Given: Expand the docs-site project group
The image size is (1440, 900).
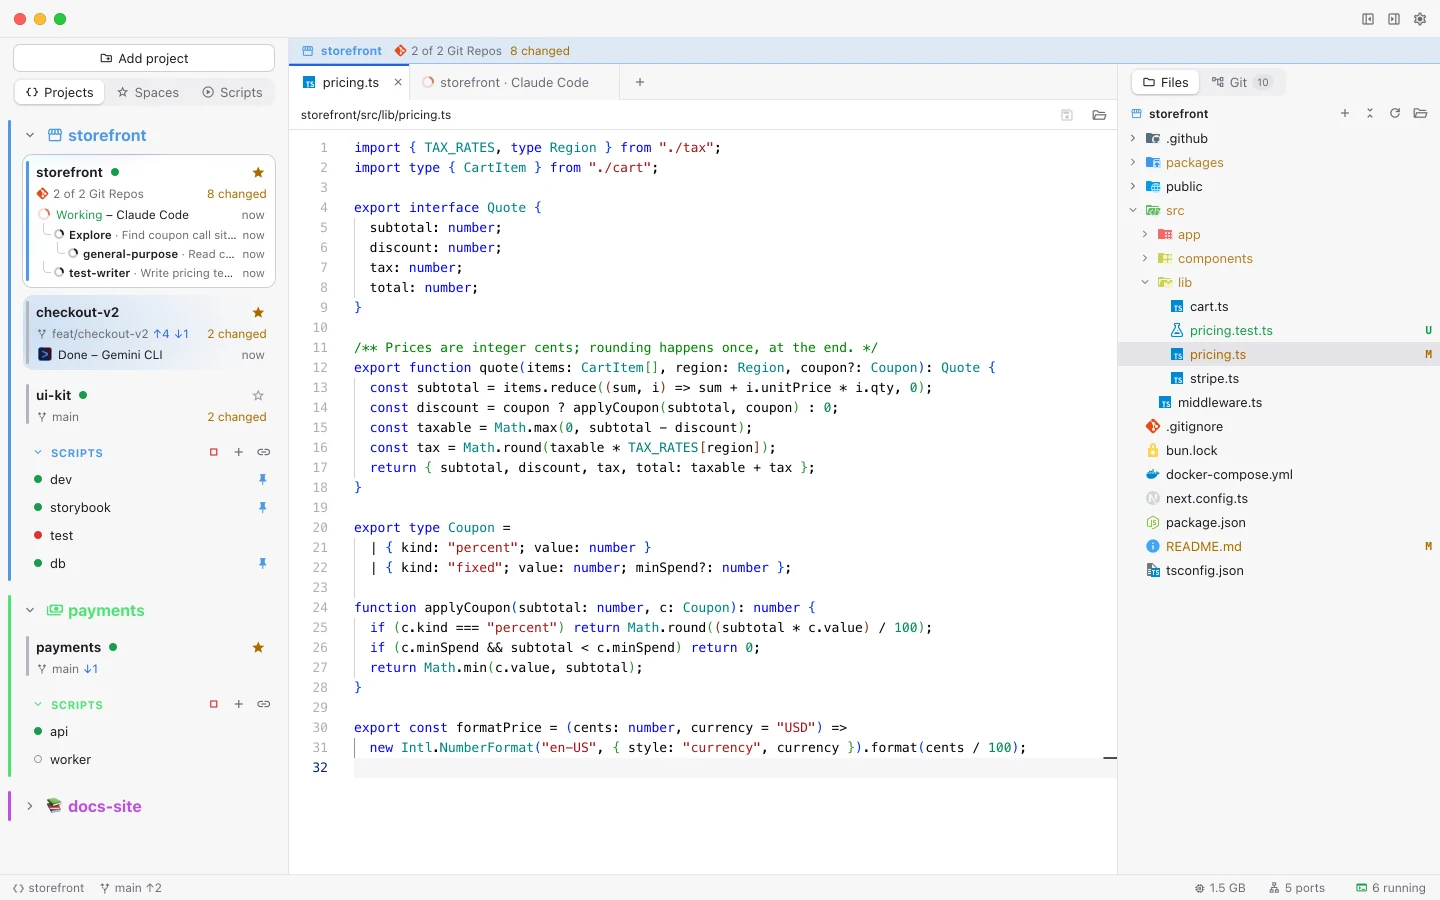Looking at the screenshot, I should click(30, 806).
